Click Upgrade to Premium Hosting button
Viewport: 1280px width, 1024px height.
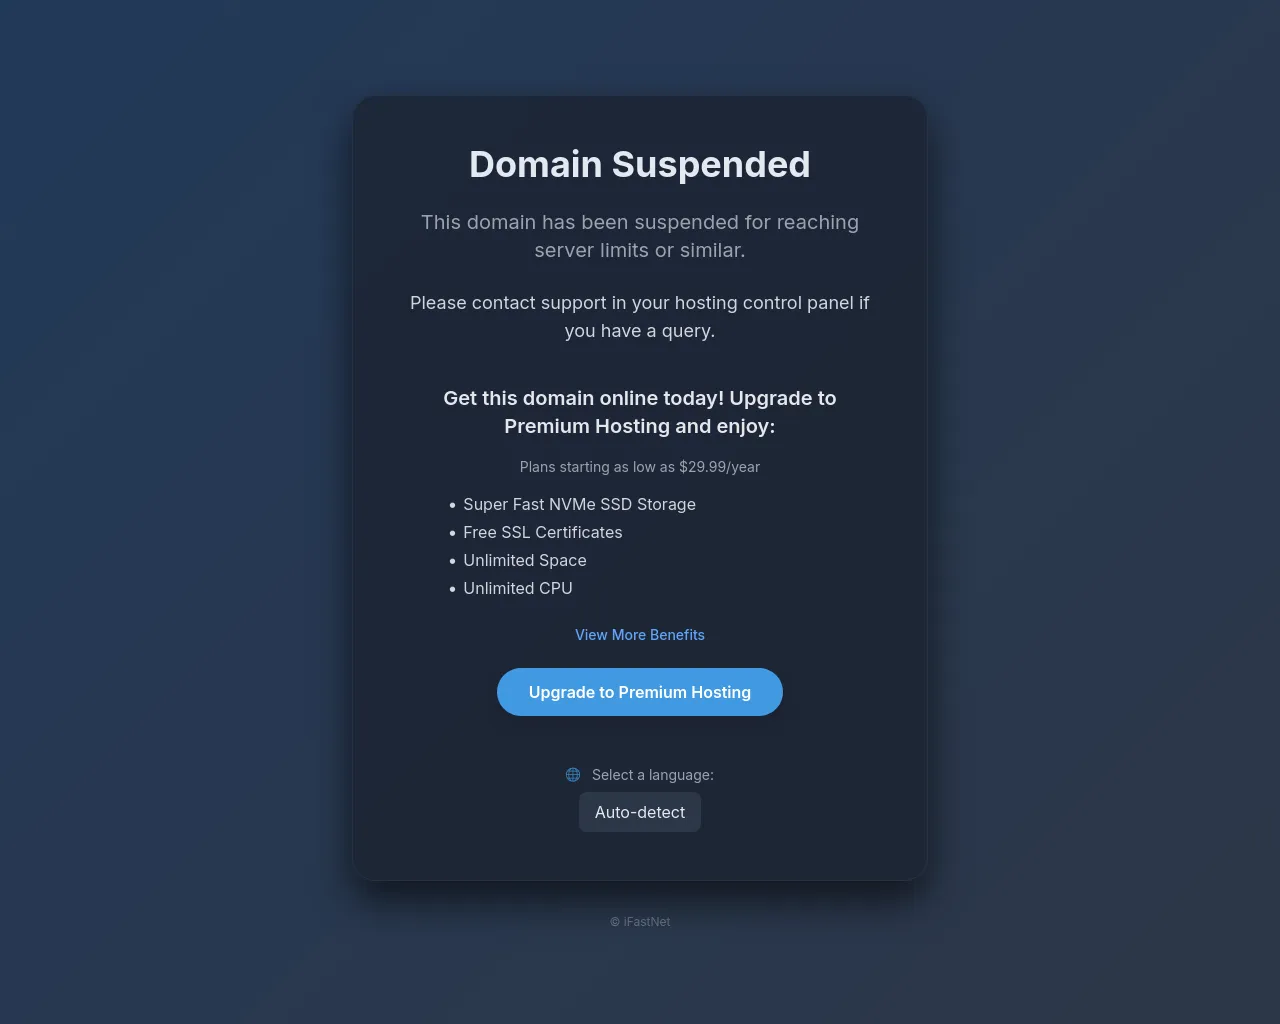click(640, 692)
